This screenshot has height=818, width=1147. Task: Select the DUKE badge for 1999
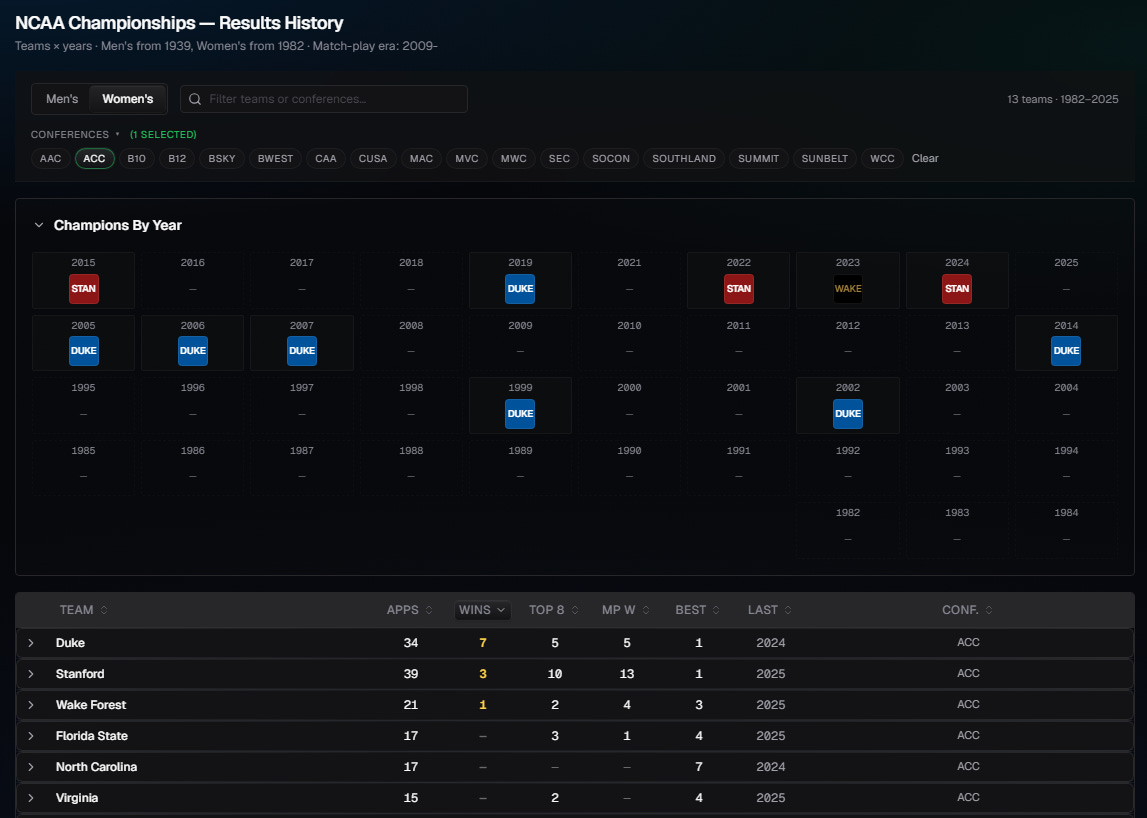point(520,413)
